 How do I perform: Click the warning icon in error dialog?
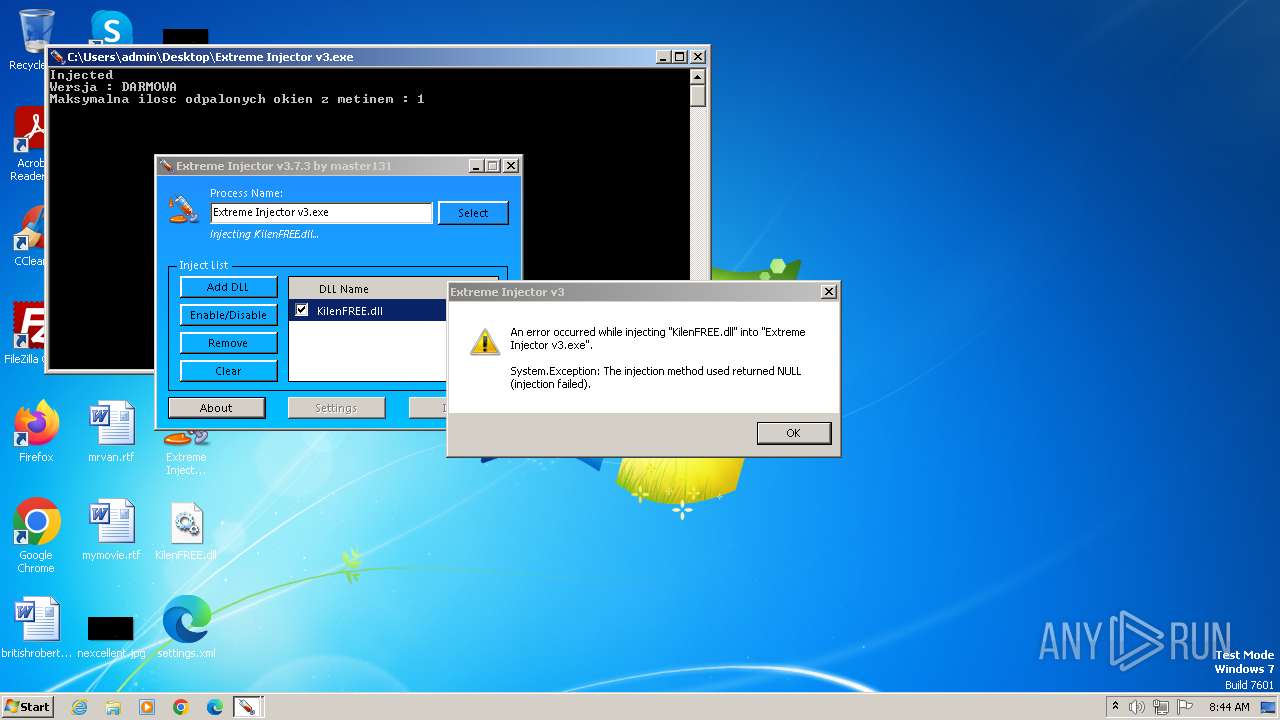pos(485,342)
